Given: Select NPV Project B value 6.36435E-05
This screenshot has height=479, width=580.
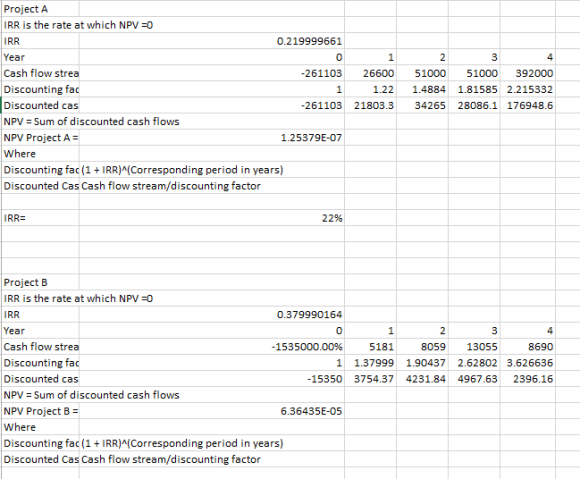Looking at the screenshot, I should point(212,411).
